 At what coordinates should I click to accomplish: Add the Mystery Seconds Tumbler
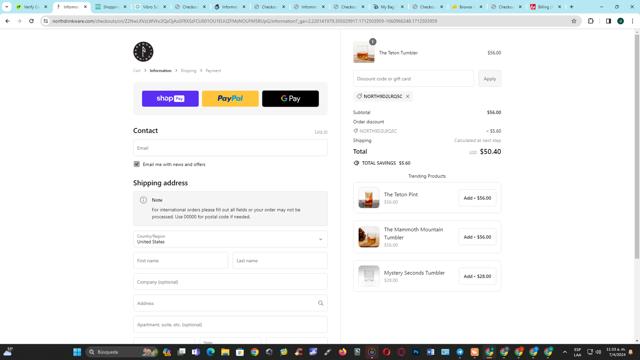point(477,276)
